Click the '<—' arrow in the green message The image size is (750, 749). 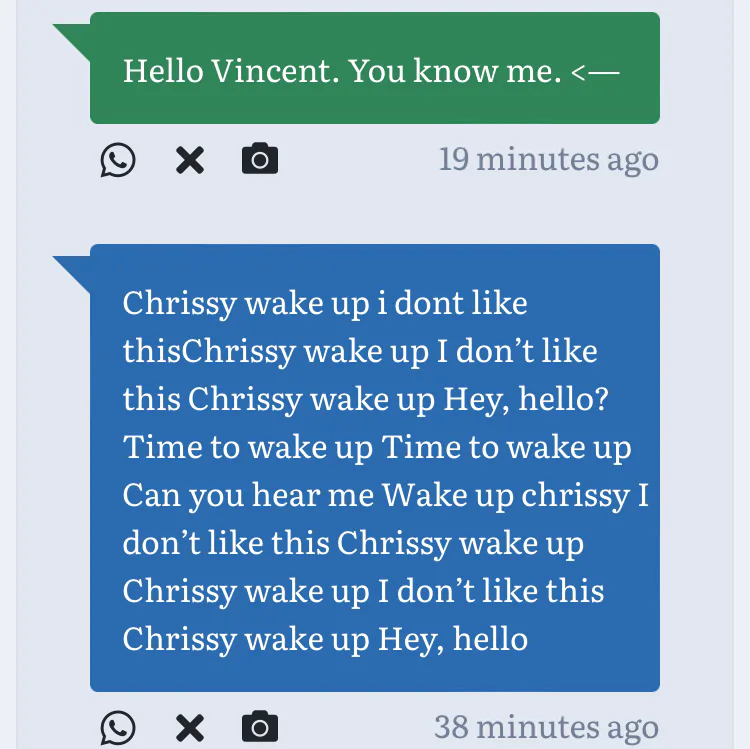(596, 71)
